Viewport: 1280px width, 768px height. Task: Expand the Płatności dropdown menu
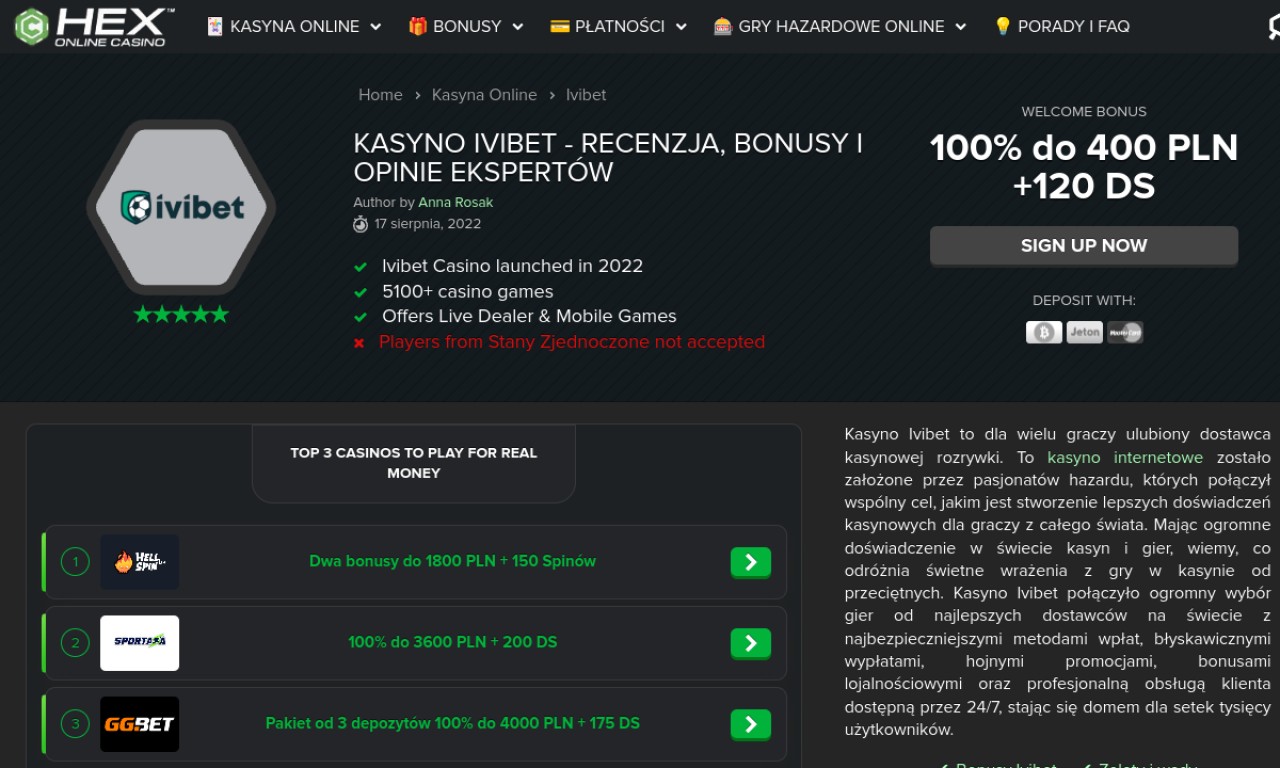(619, 27)
